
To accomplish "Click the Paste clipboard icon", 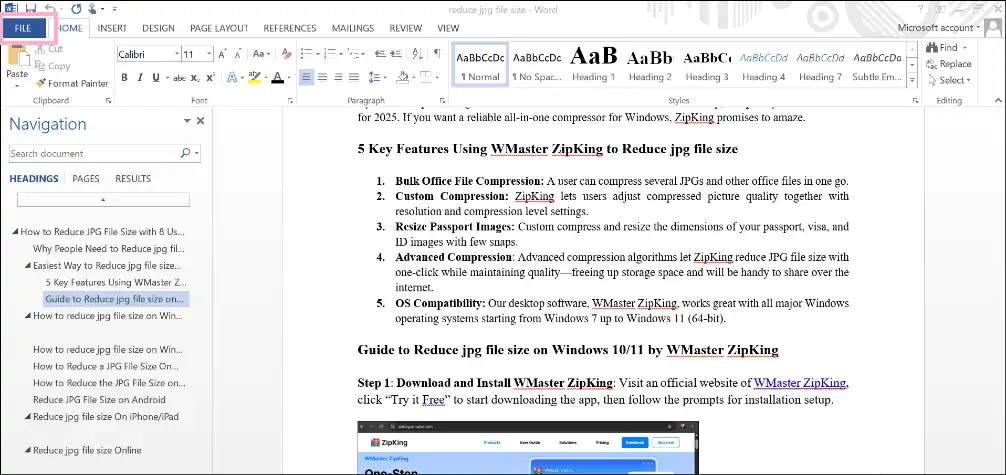I will [x=17, y=55].
